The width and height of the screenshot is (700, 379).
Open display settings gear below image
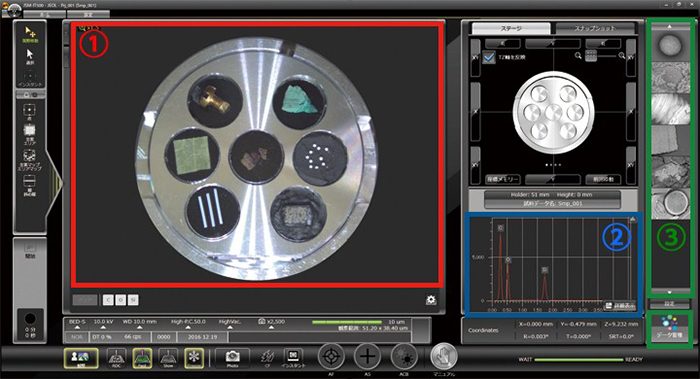431,300
